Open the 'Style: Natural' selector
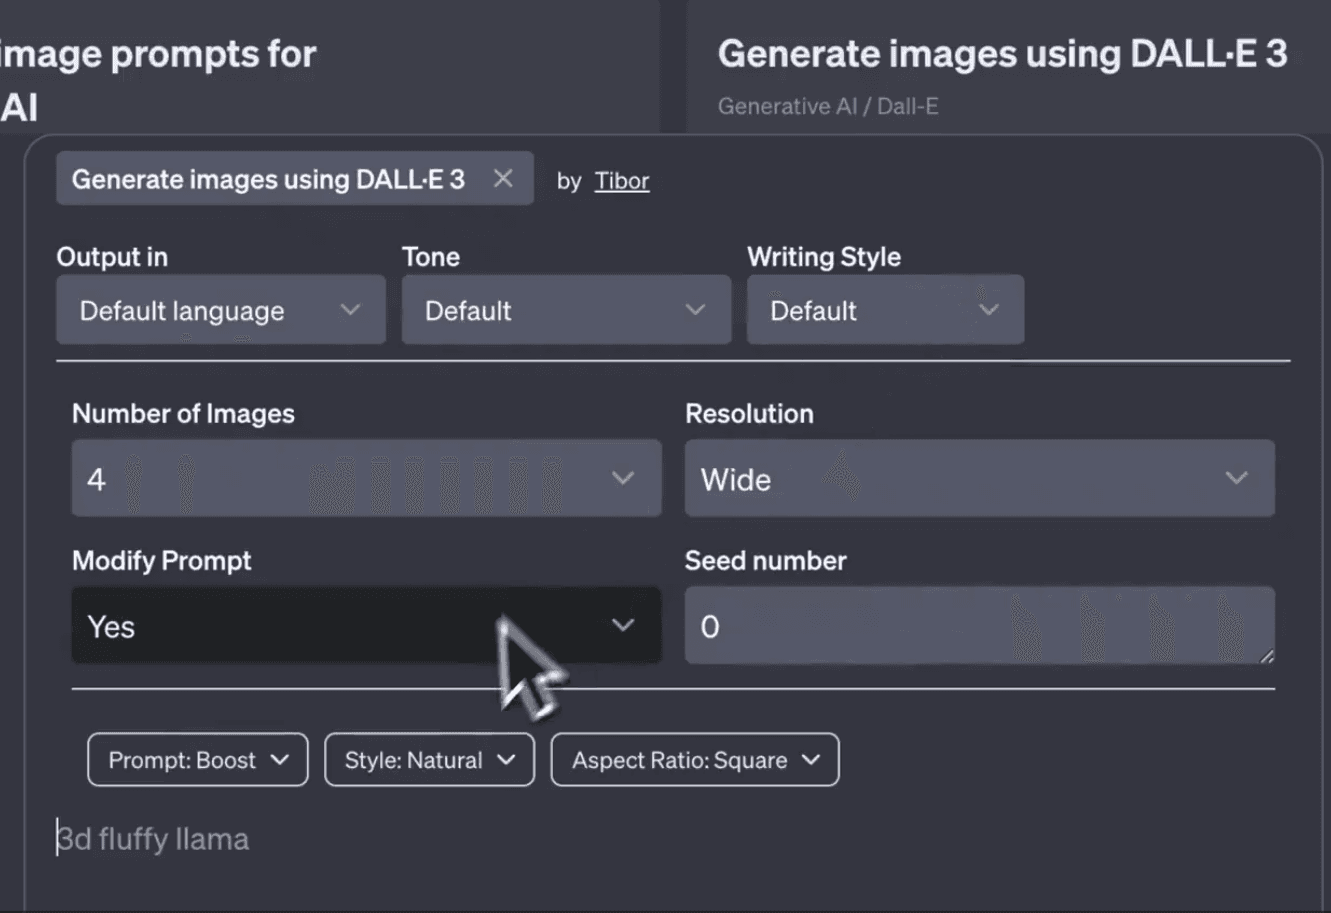The width and height of the screenshot is (1331, 913). (428, 759)
